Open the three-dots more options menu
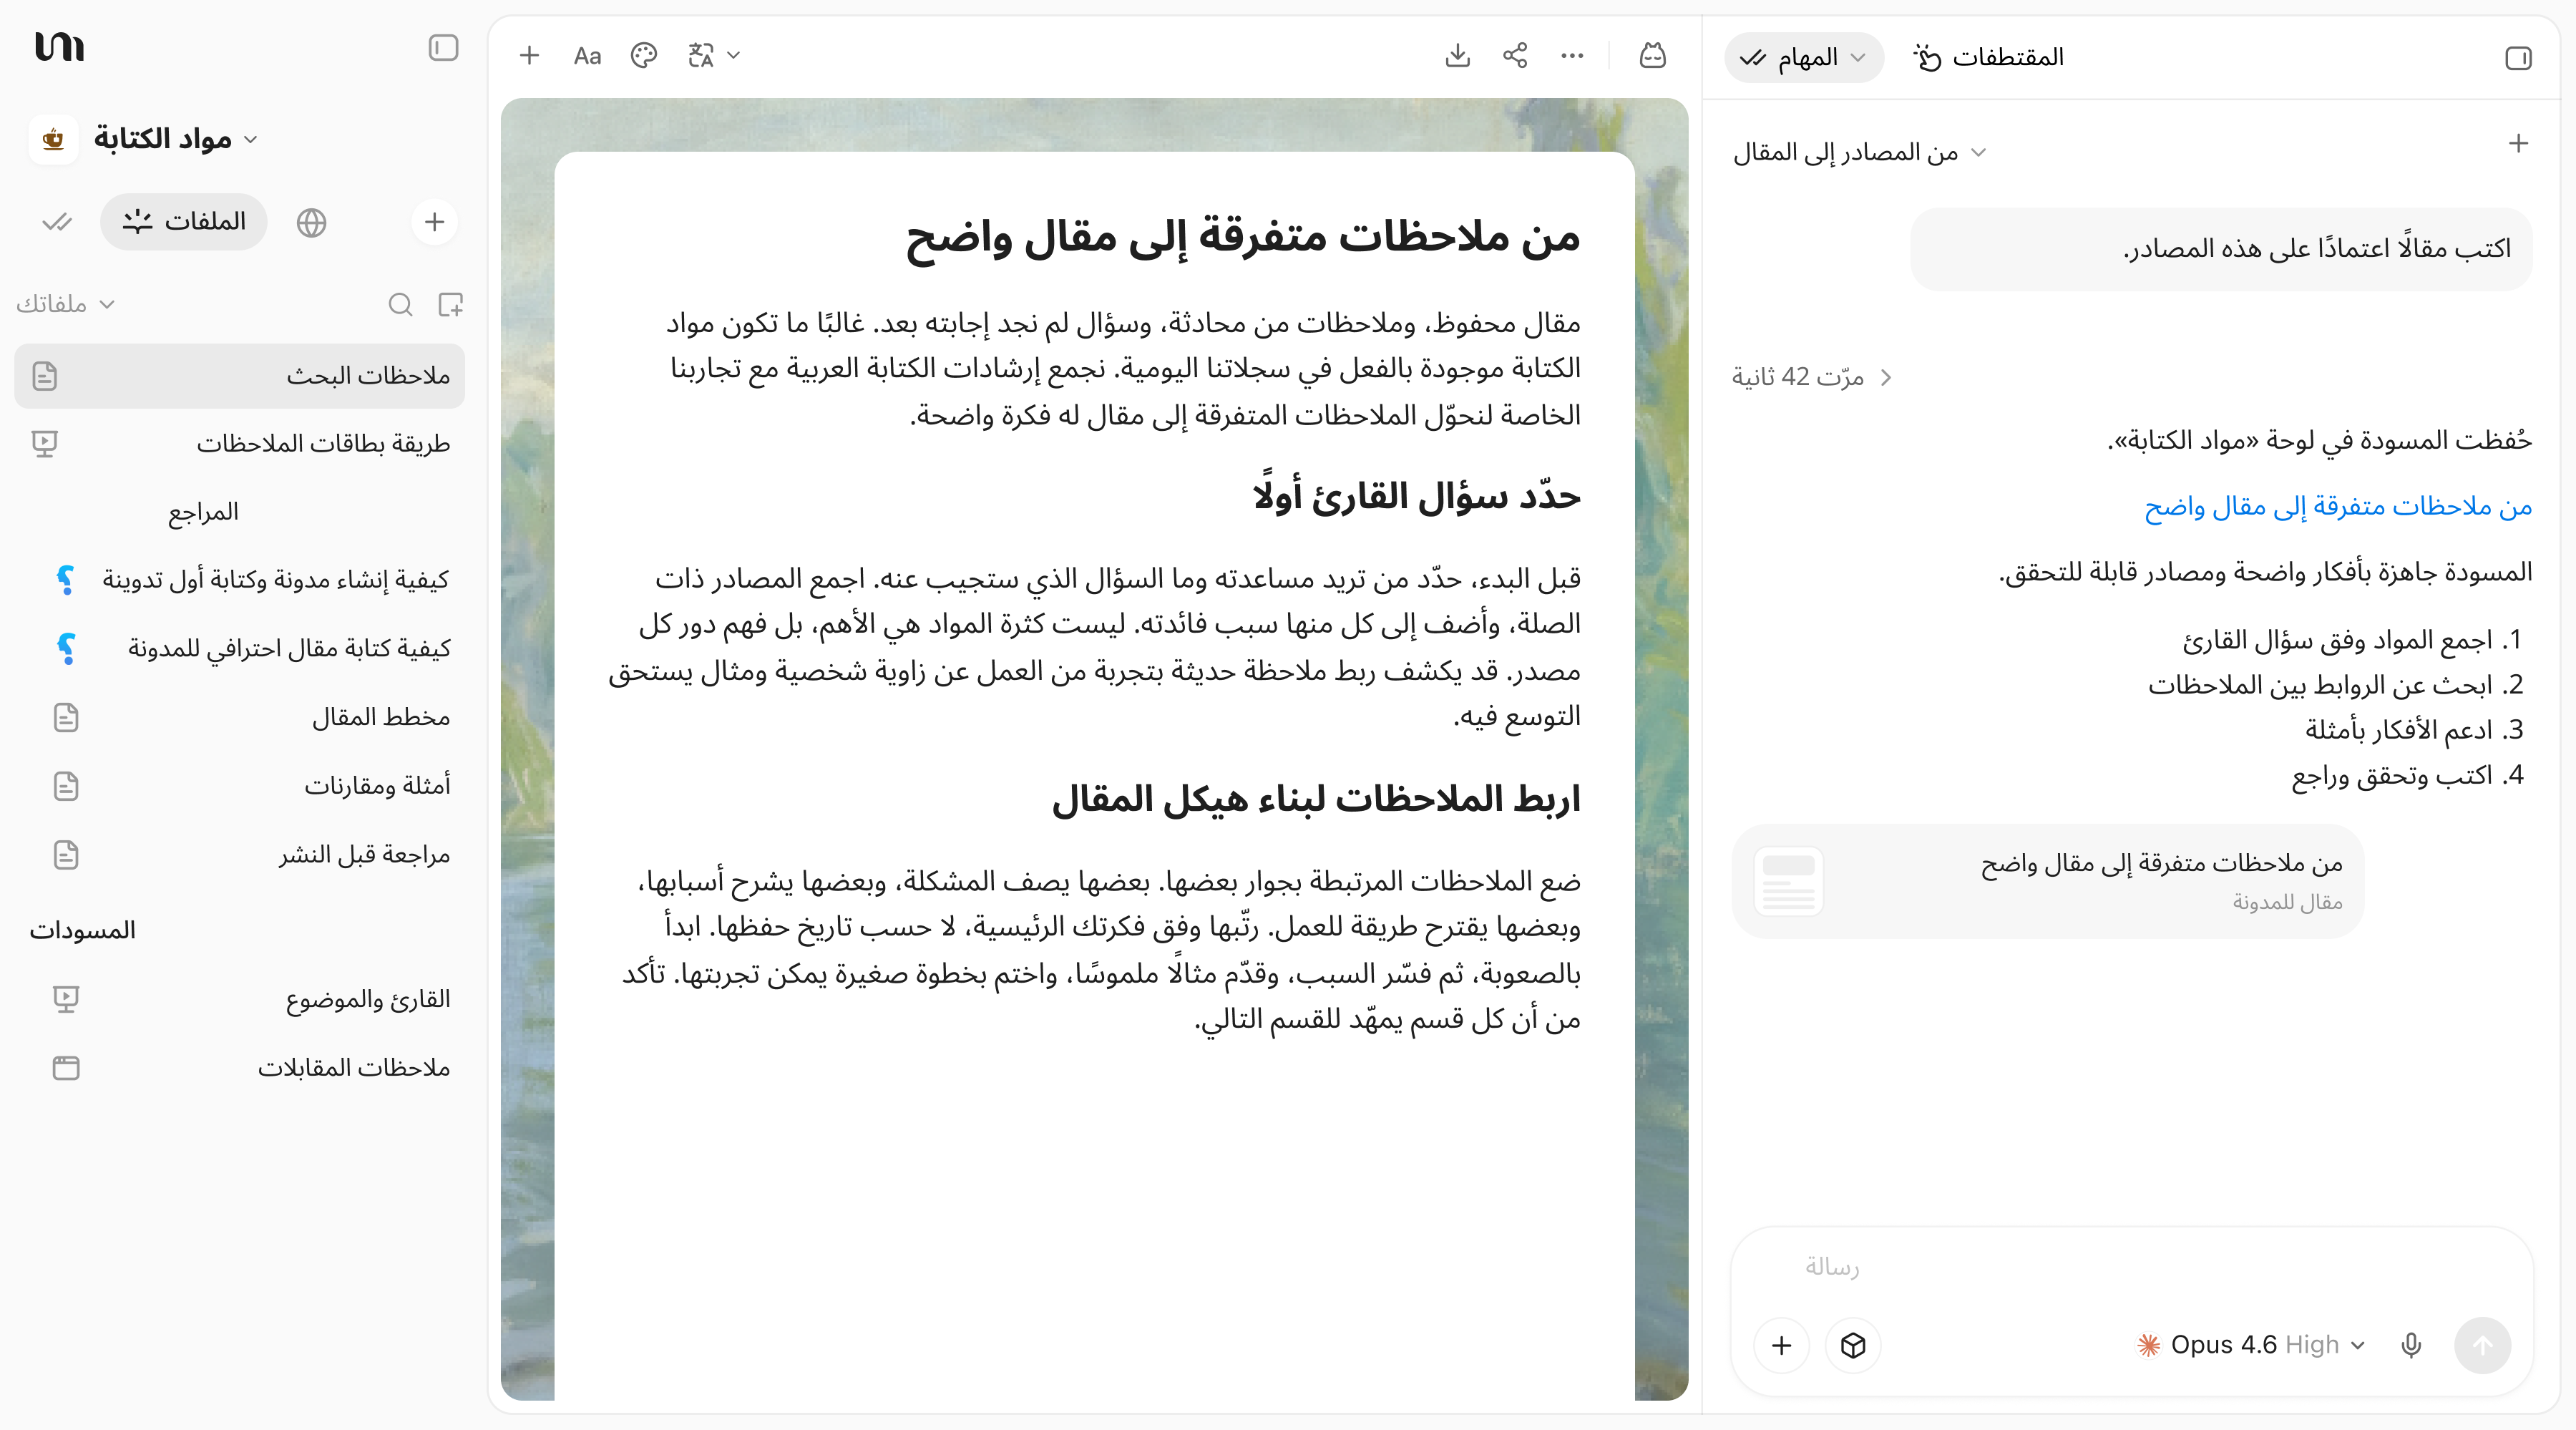The width and height of the screenshot is (2576, 1430). [1572, 56]
